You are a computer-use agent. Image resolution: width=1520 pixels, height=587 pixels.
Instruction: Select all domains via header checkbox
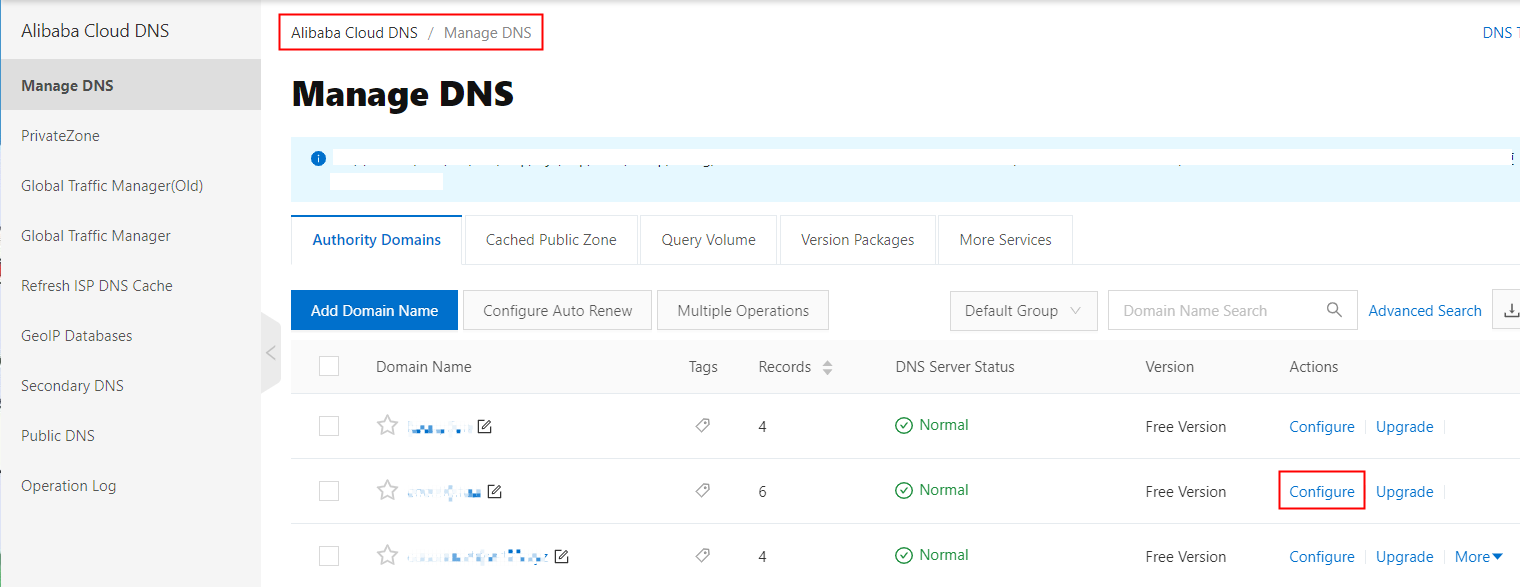(329, 366)
